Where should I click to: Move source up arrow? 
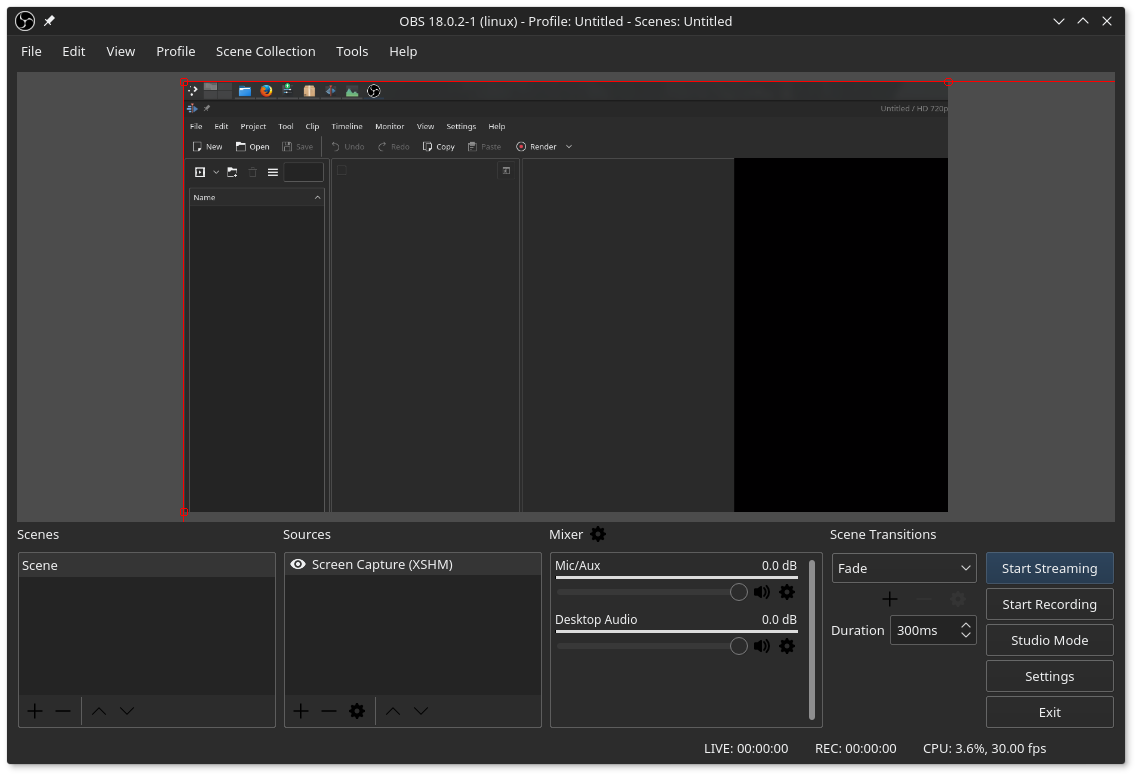(x=393, y=712)
